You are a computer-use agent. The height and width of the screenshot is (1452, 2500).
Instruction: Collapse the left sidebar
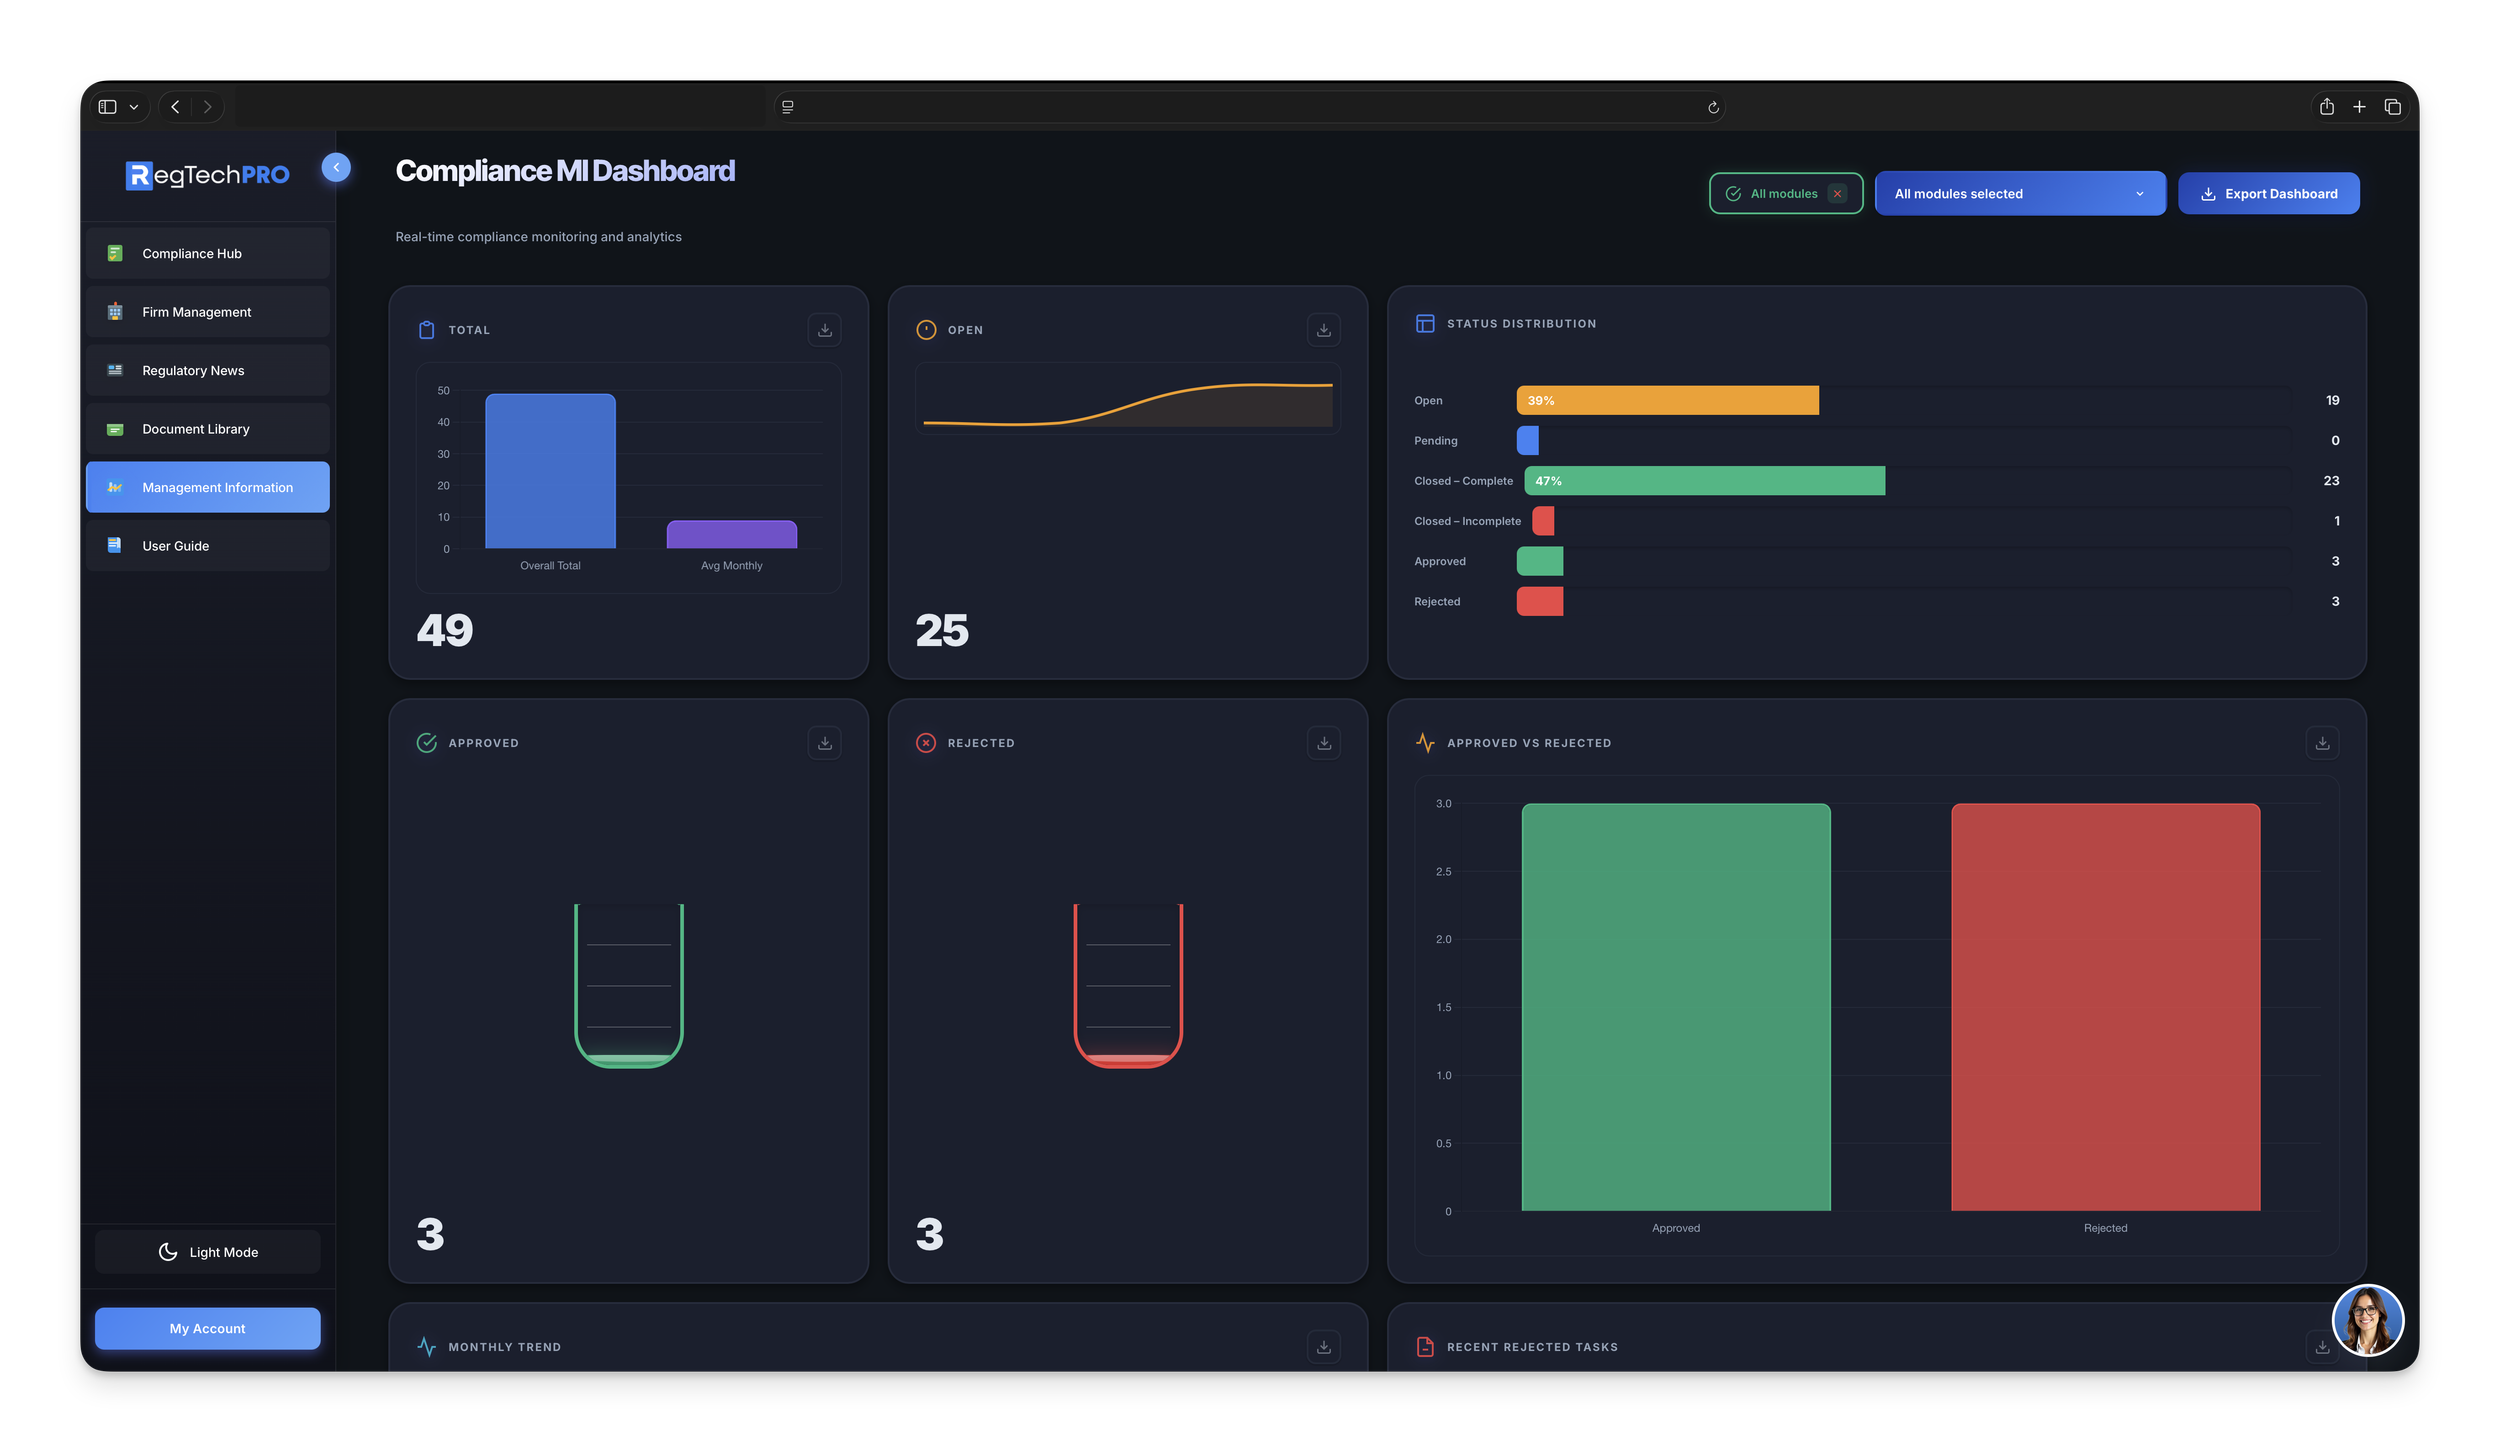336,167
